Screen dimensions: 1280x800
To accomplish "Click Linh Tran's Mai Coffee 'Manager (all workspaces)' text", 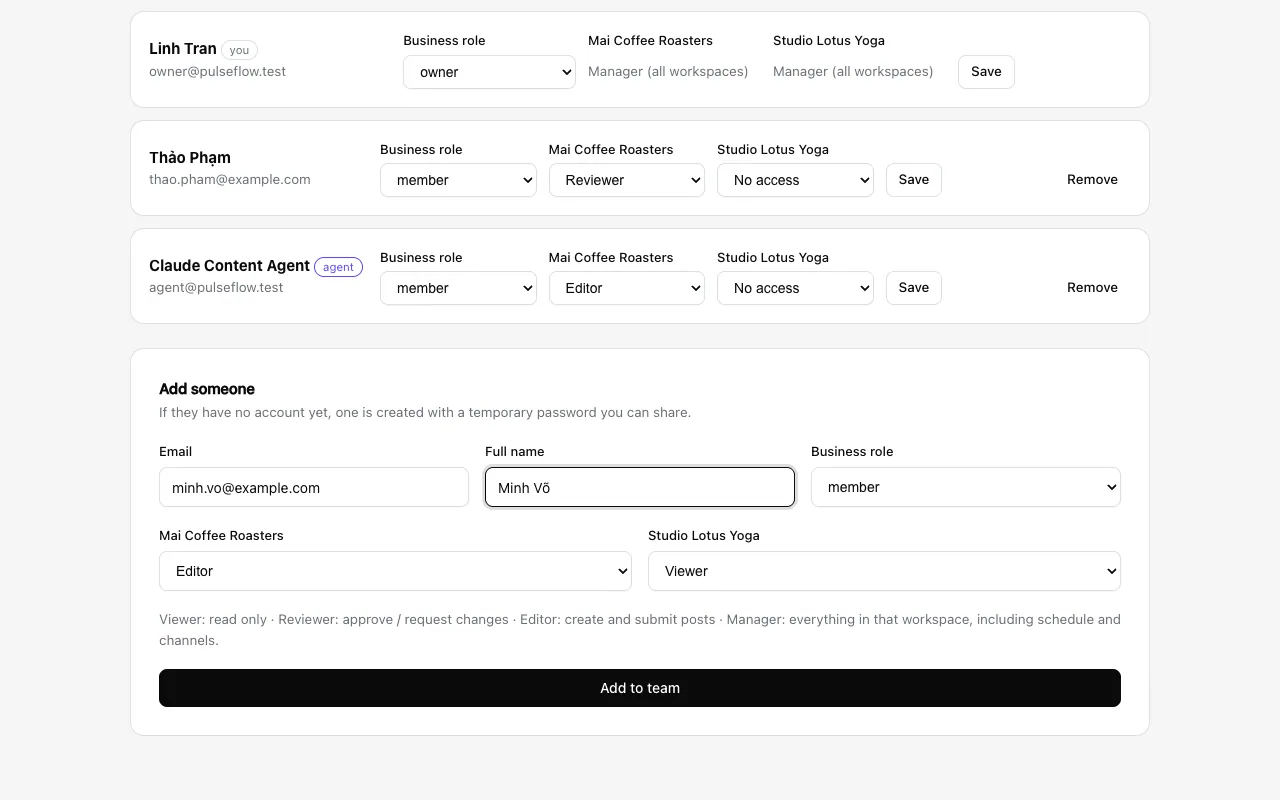I will (668, 72).
